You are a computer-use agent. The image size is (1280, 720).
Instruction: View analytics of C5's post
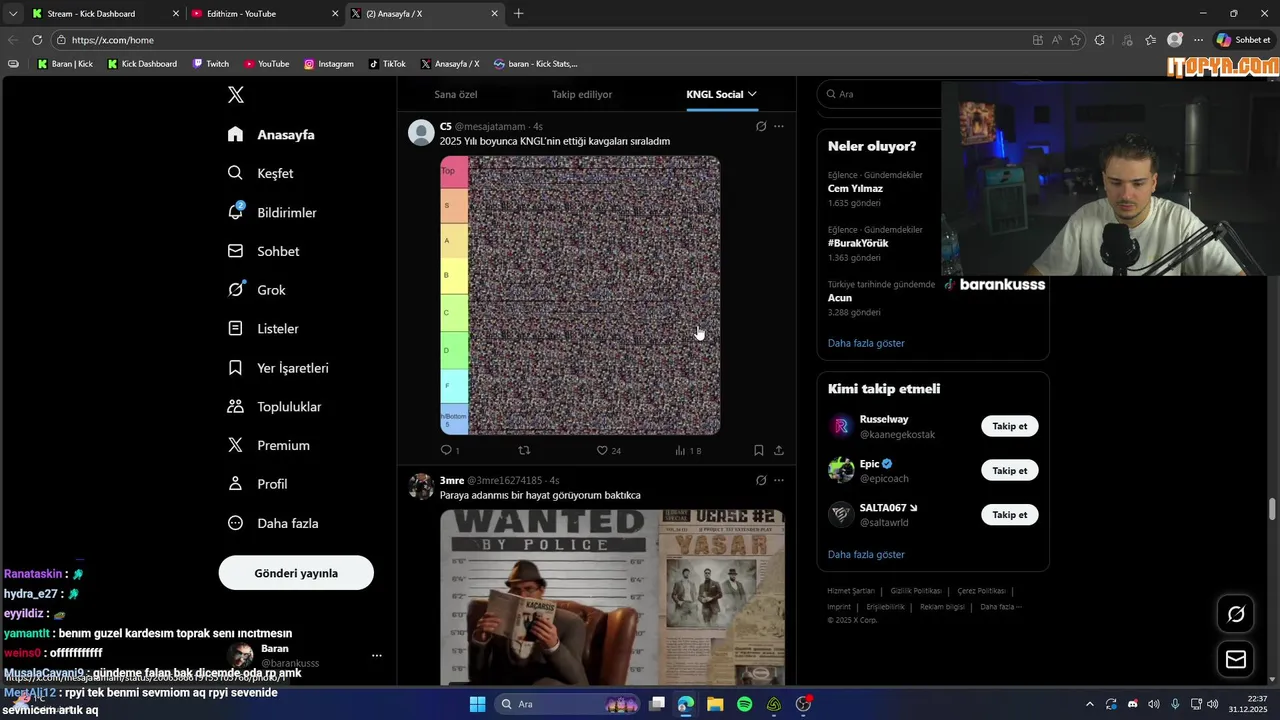tap(688, 450)
